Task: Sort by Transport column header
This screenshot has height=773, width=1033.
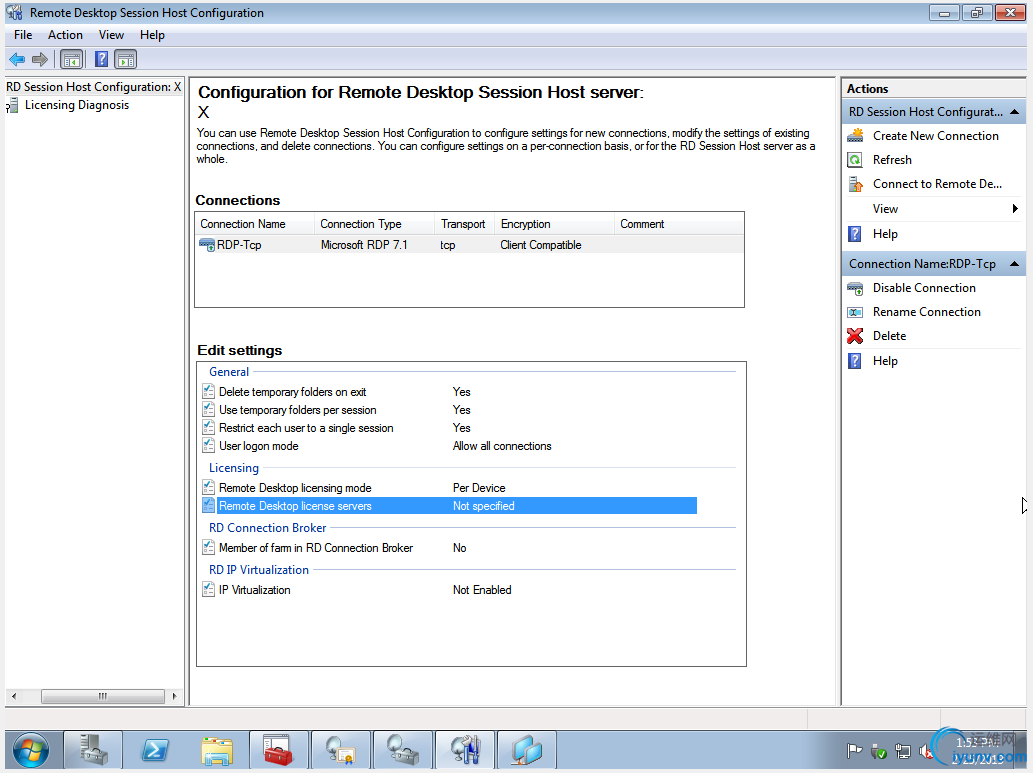Action: pos(464,224)
